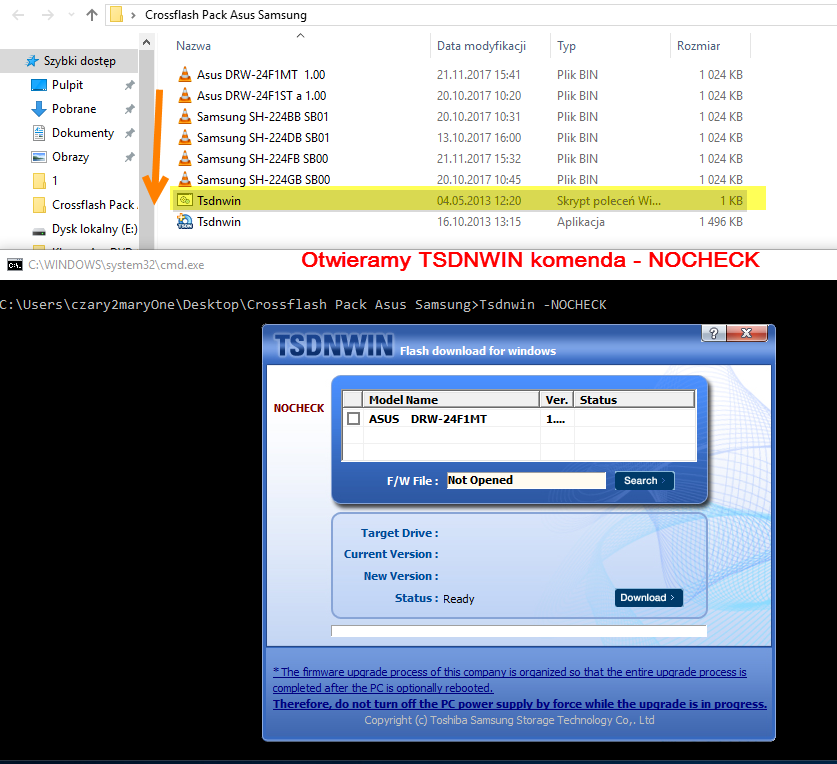This screenshot has width=837, height=764.
Task: Click the Search button for firmware
Action: point(644,481)
